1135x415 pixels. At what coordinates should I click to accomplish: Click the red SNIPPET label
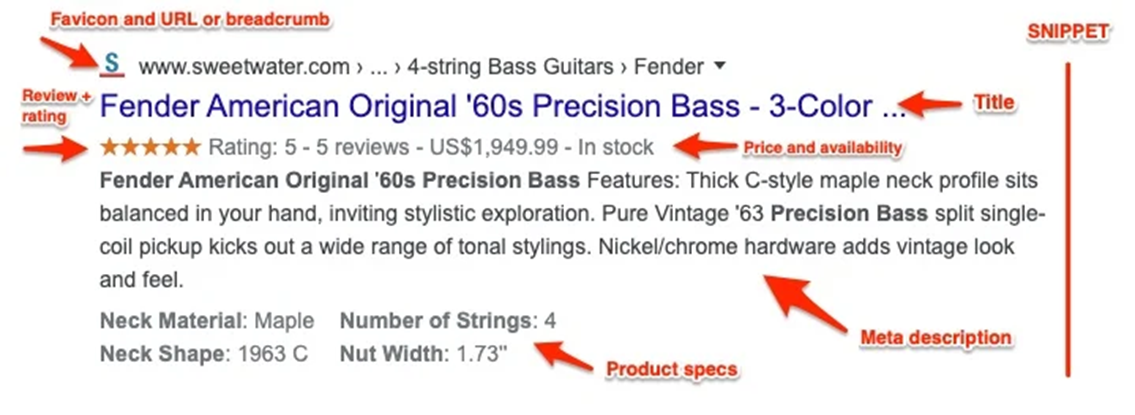[1069, 32]
